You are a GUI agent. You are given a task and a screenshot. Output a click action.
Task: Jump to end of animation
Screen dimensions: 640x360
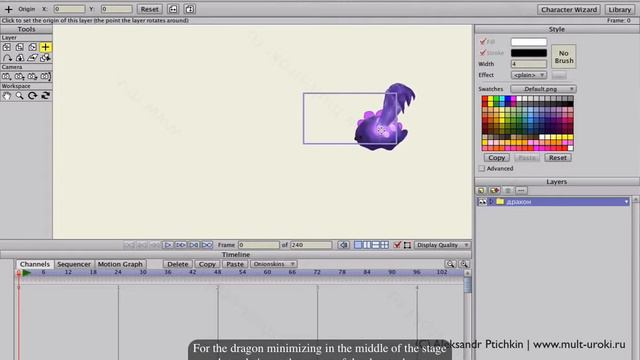(x=207, y=245)
